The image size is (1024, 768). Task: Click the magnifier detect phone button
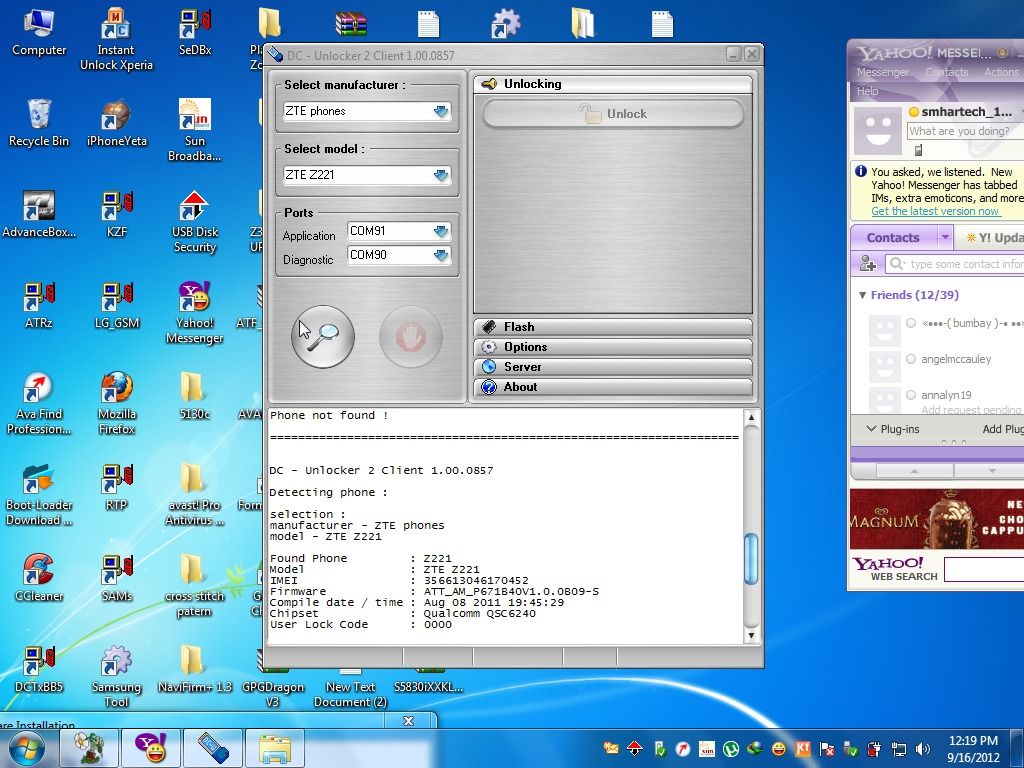coord(323,337)
